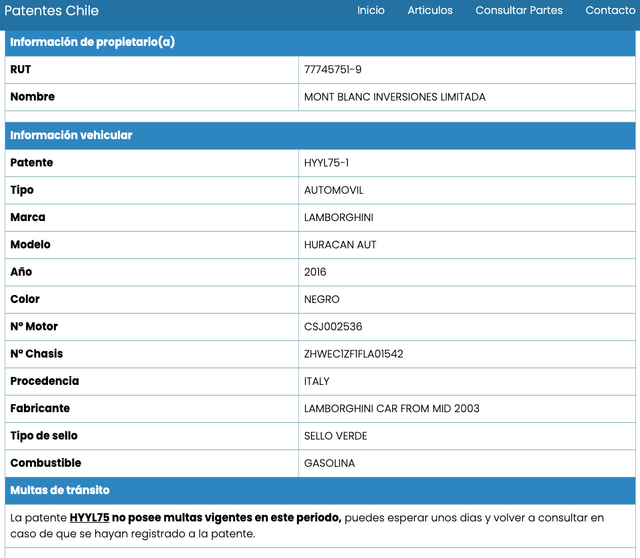The height and width of the screenshot is (558, 640).
Task: Follow the underlined HYYL75 link in the fines notice
Action: click(89, 518)
